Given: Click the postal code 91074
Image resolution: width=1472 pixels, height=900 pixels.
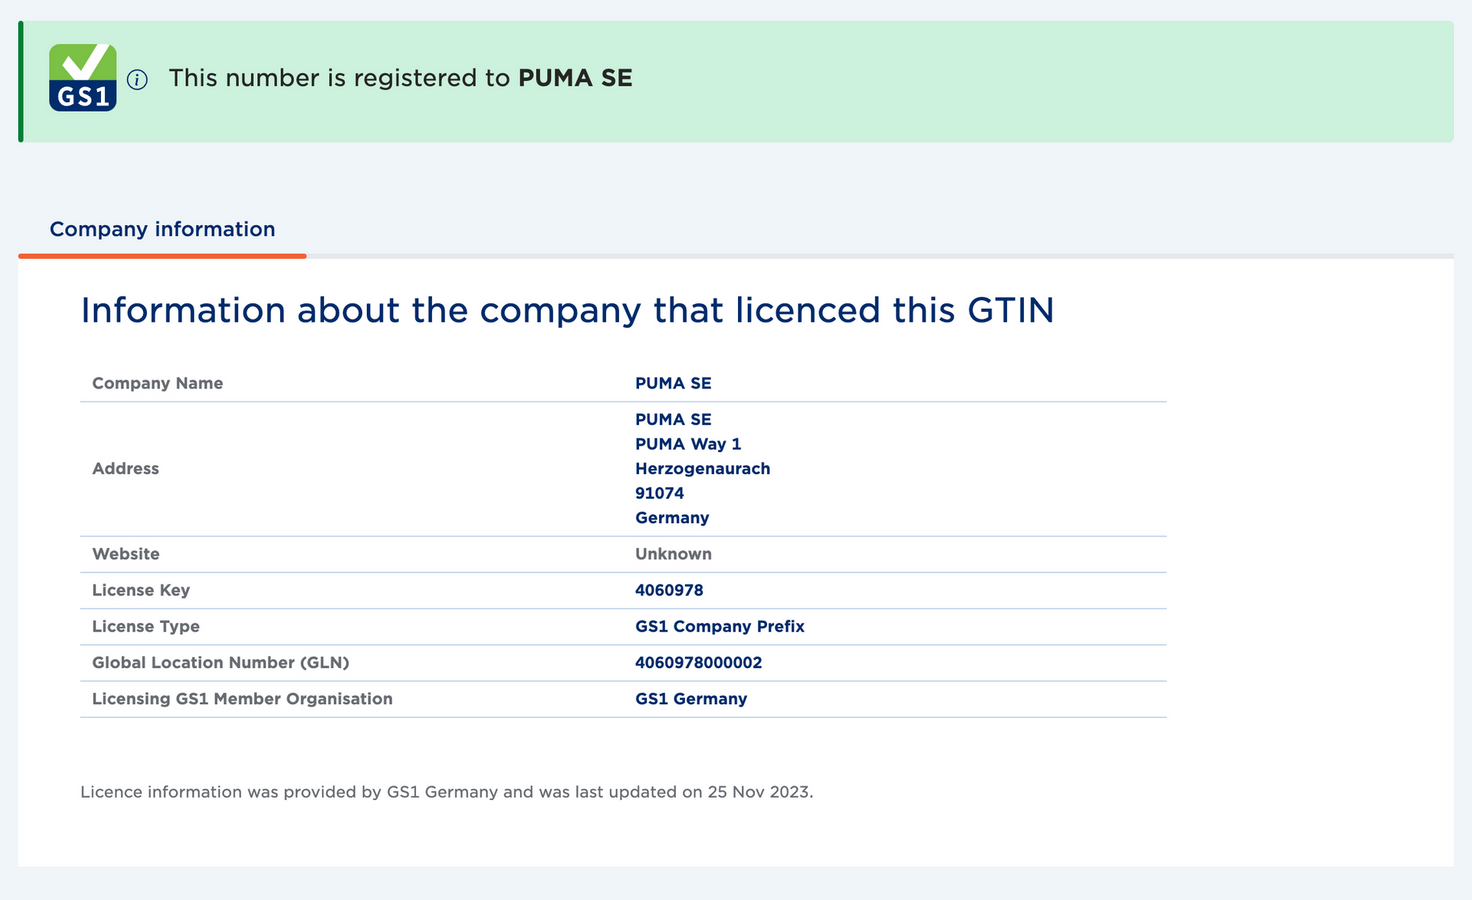Looking at the screenshot, I should [x=659, y=493].
